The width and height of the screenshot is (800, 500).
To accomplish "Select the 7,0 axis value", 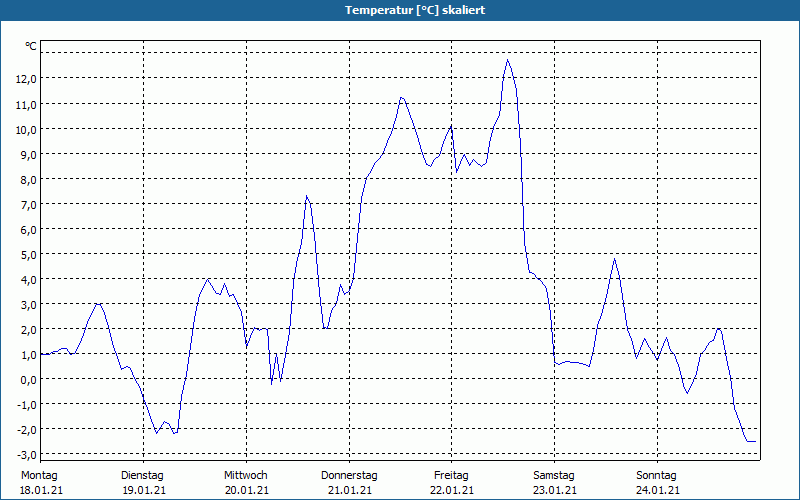I will [28, 204].
